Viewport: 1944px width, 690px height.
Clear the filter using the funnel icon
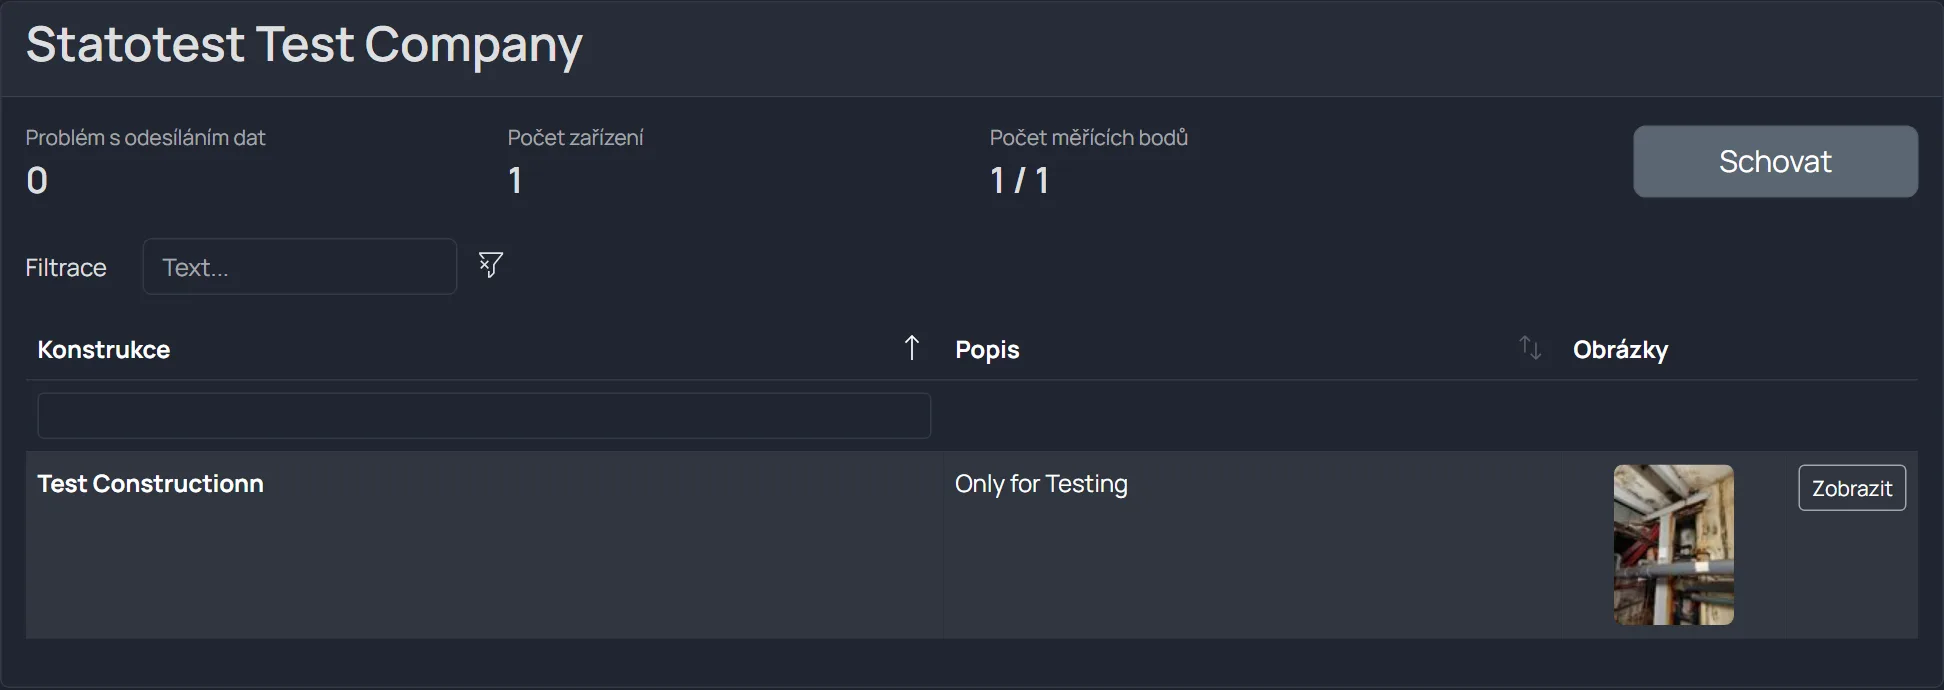pos(490,265)
